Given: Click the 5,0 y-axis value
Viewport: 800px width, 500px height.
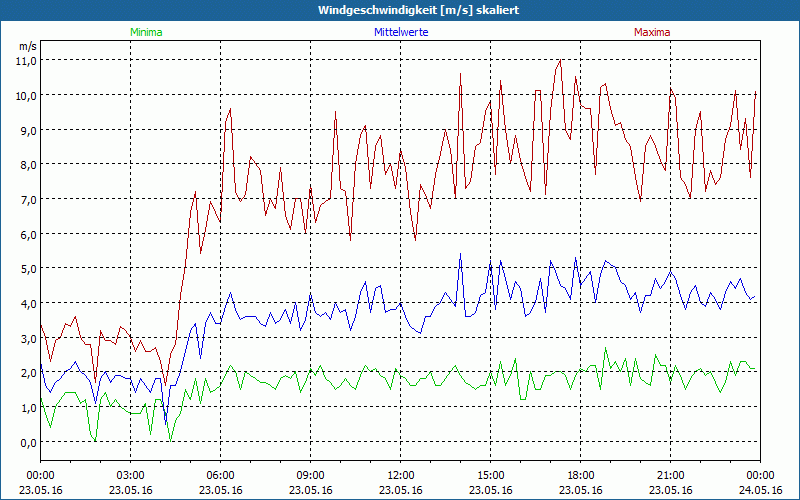Looking at the screenshot, I should point(29,269).
